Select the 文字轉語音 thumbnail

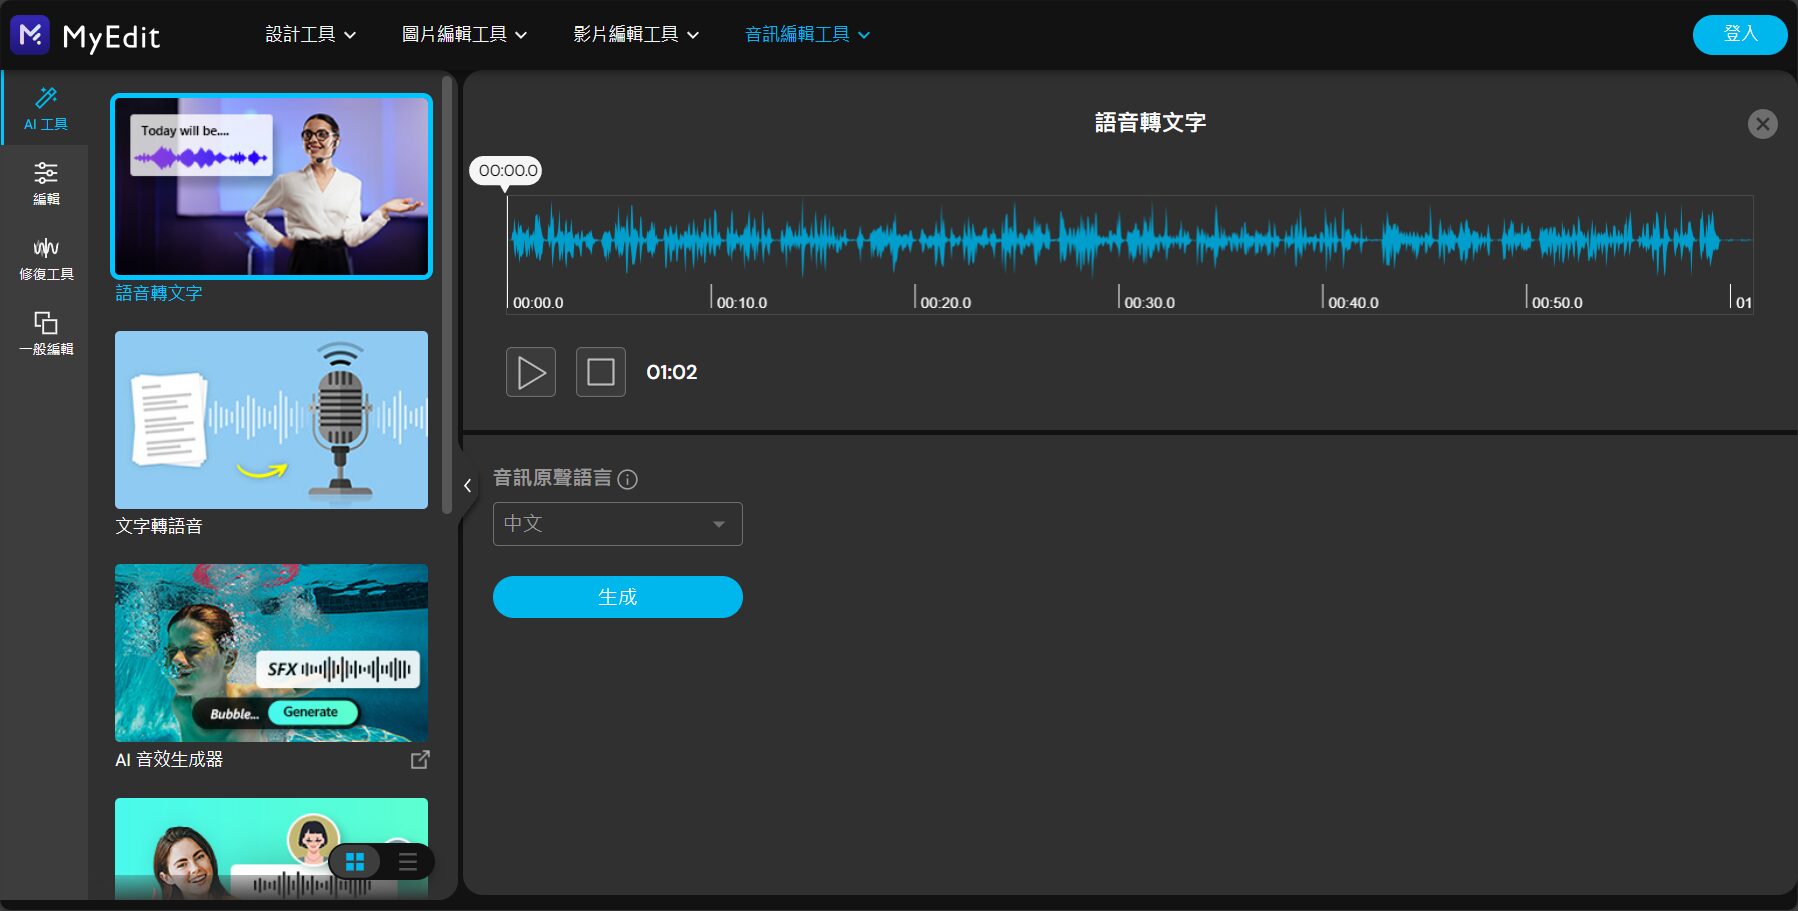point(271,420)
